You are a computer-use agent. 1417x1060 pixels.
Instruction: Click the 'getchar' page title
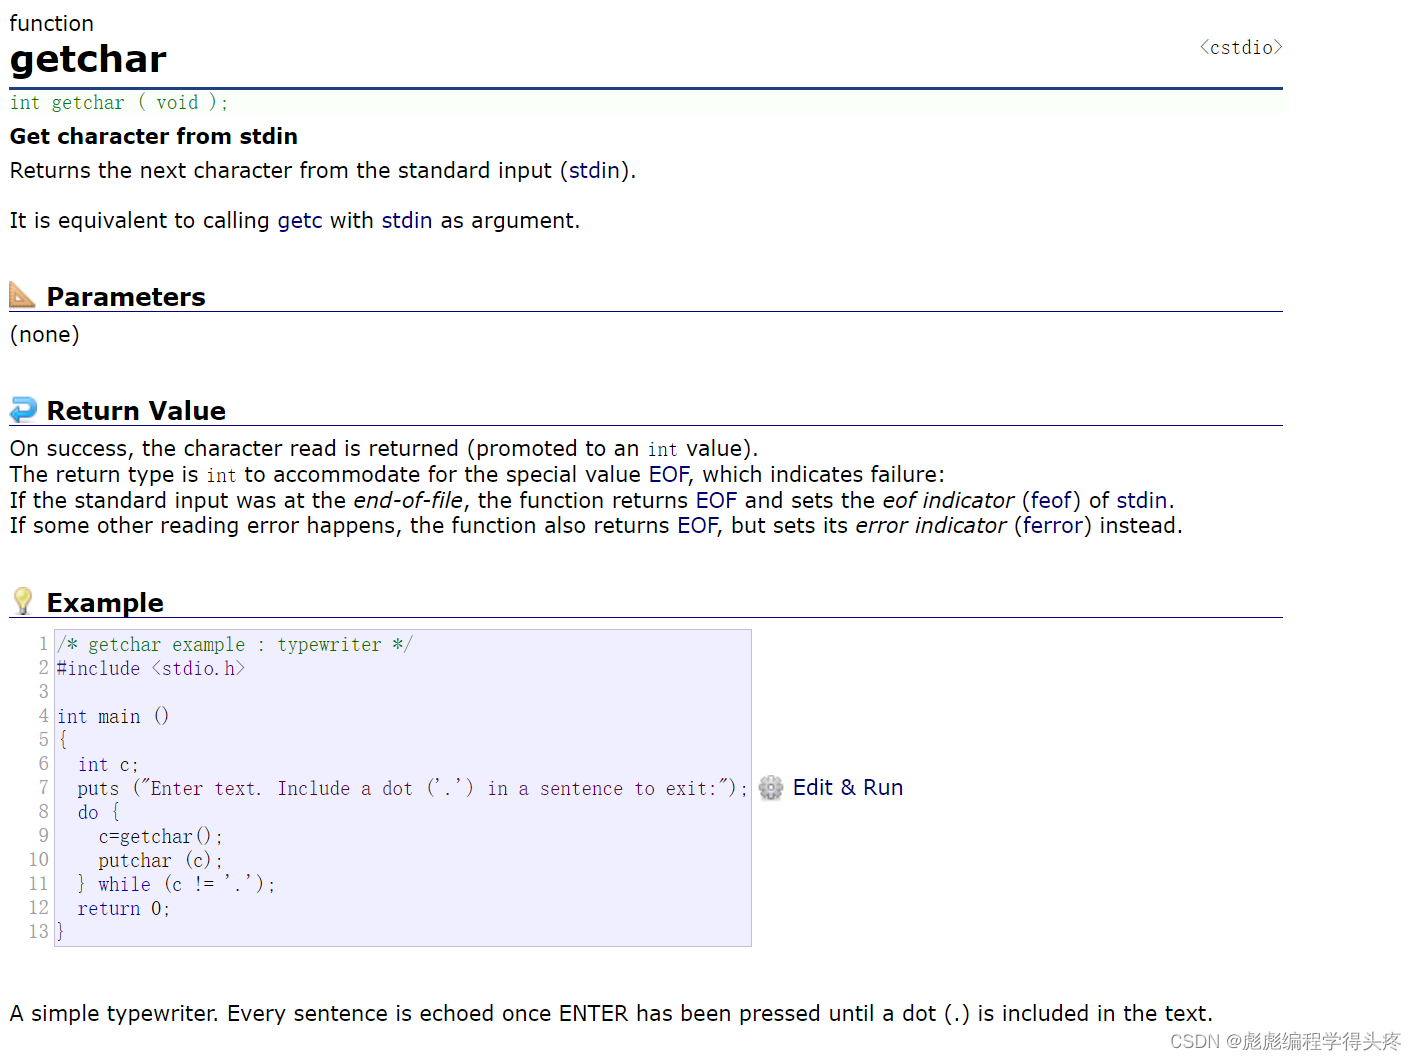click(88, 60)
